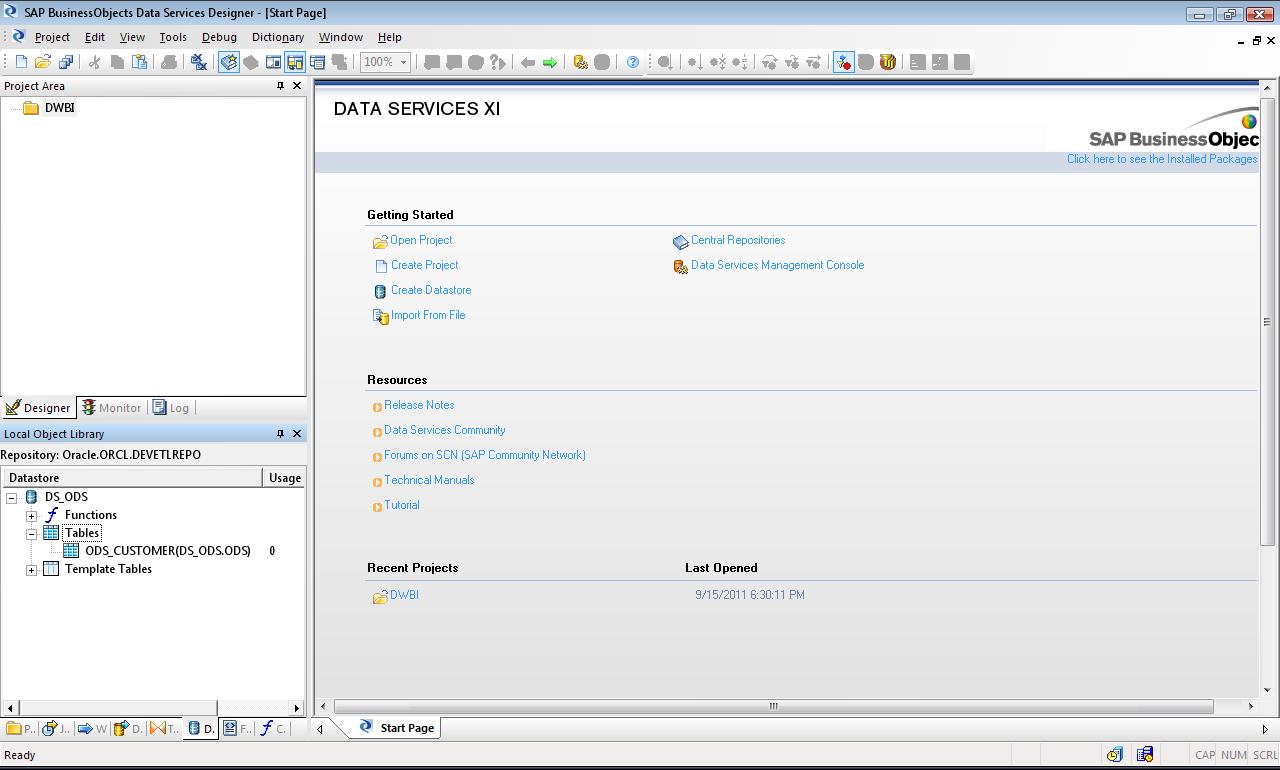
Task: Open the Formats tab in object library
Action: (237, 728)
